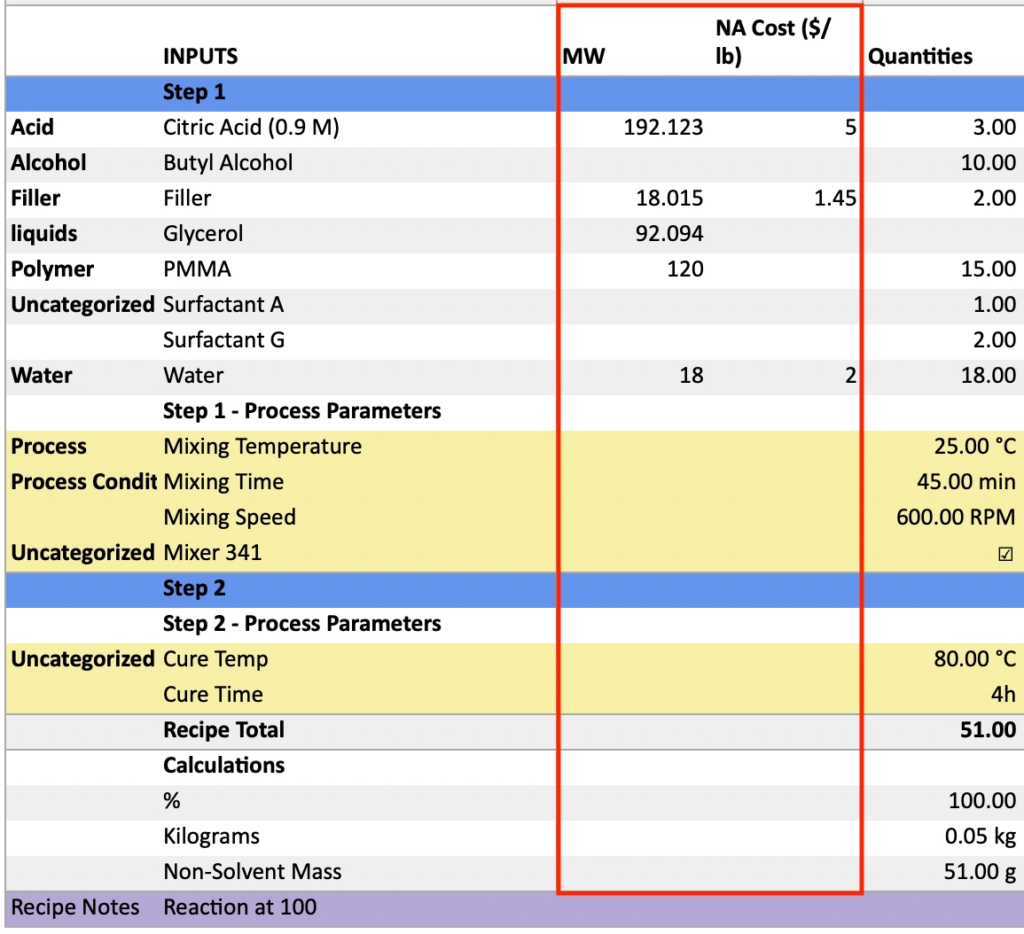Select the INPUTS column header
Viewport: 1024px width, 934px height.
200,57
